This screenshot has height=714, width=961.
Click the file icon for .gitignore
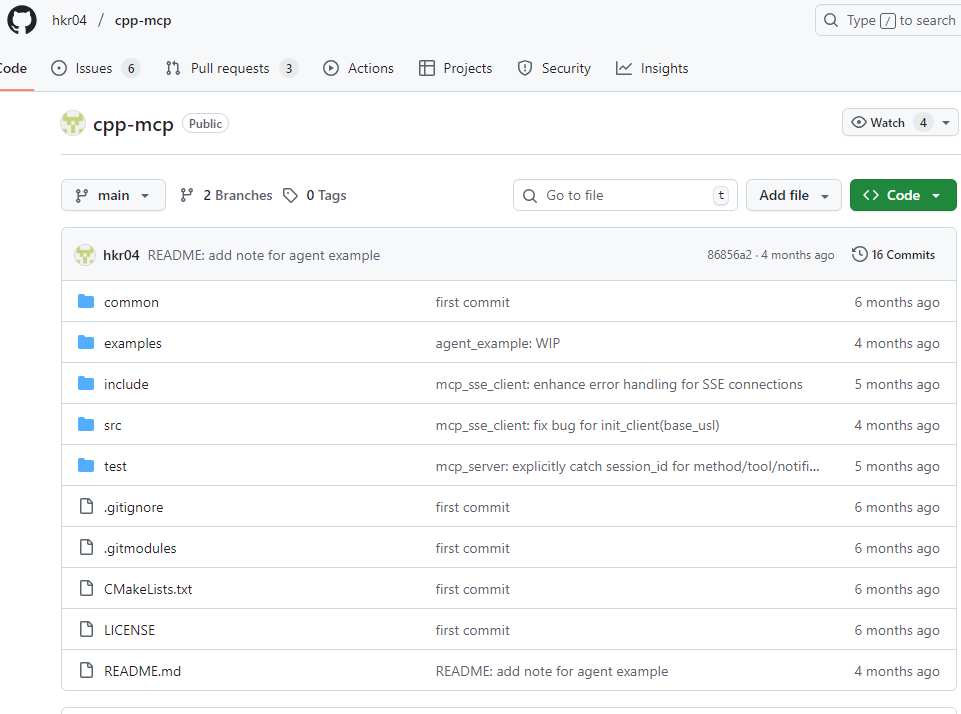click(x=86, y=506)
